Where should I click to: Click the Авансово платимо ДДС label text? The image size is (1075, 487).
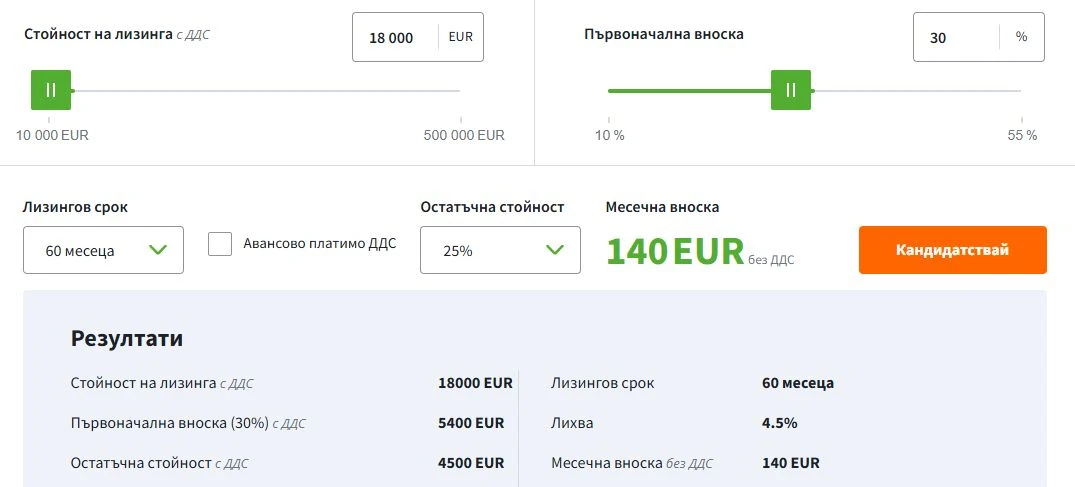[x=319, y=243]
